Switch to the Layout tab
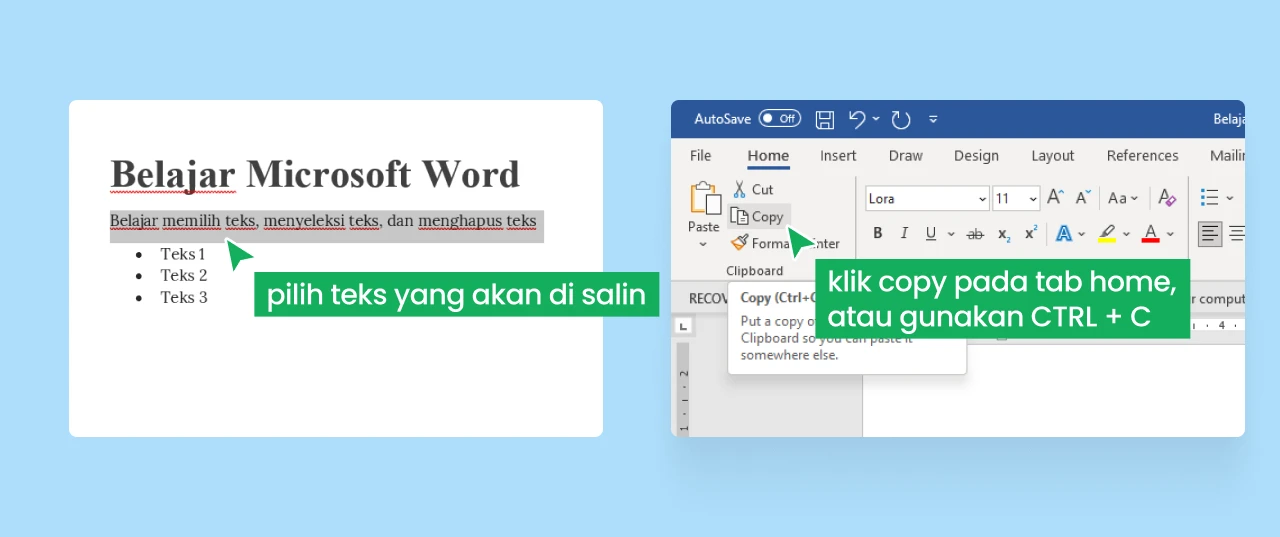The image size is (1280, 537). [1053, 155]
